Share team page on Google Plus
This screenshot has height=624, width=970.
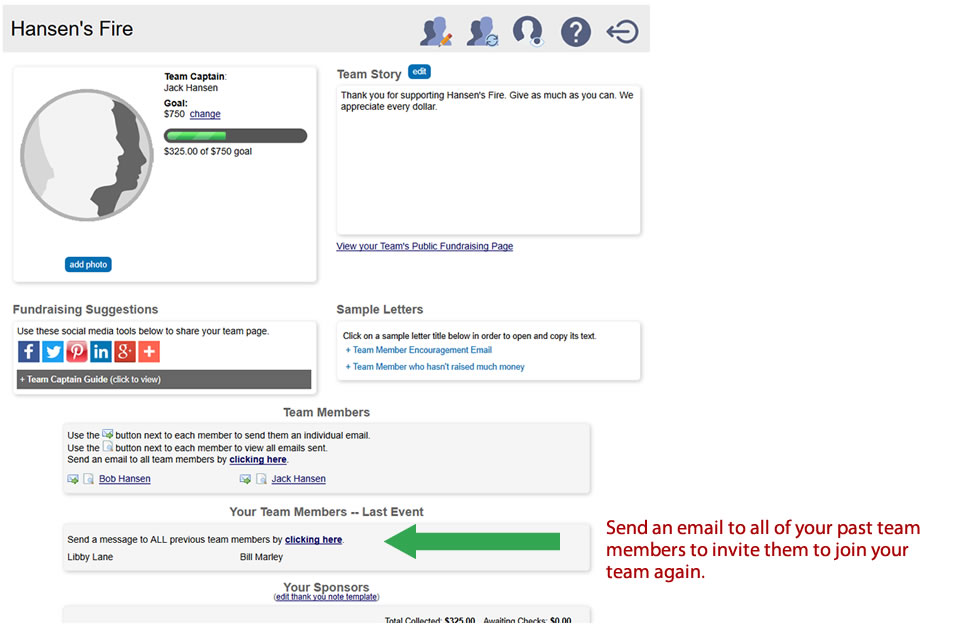coord(125,352)
